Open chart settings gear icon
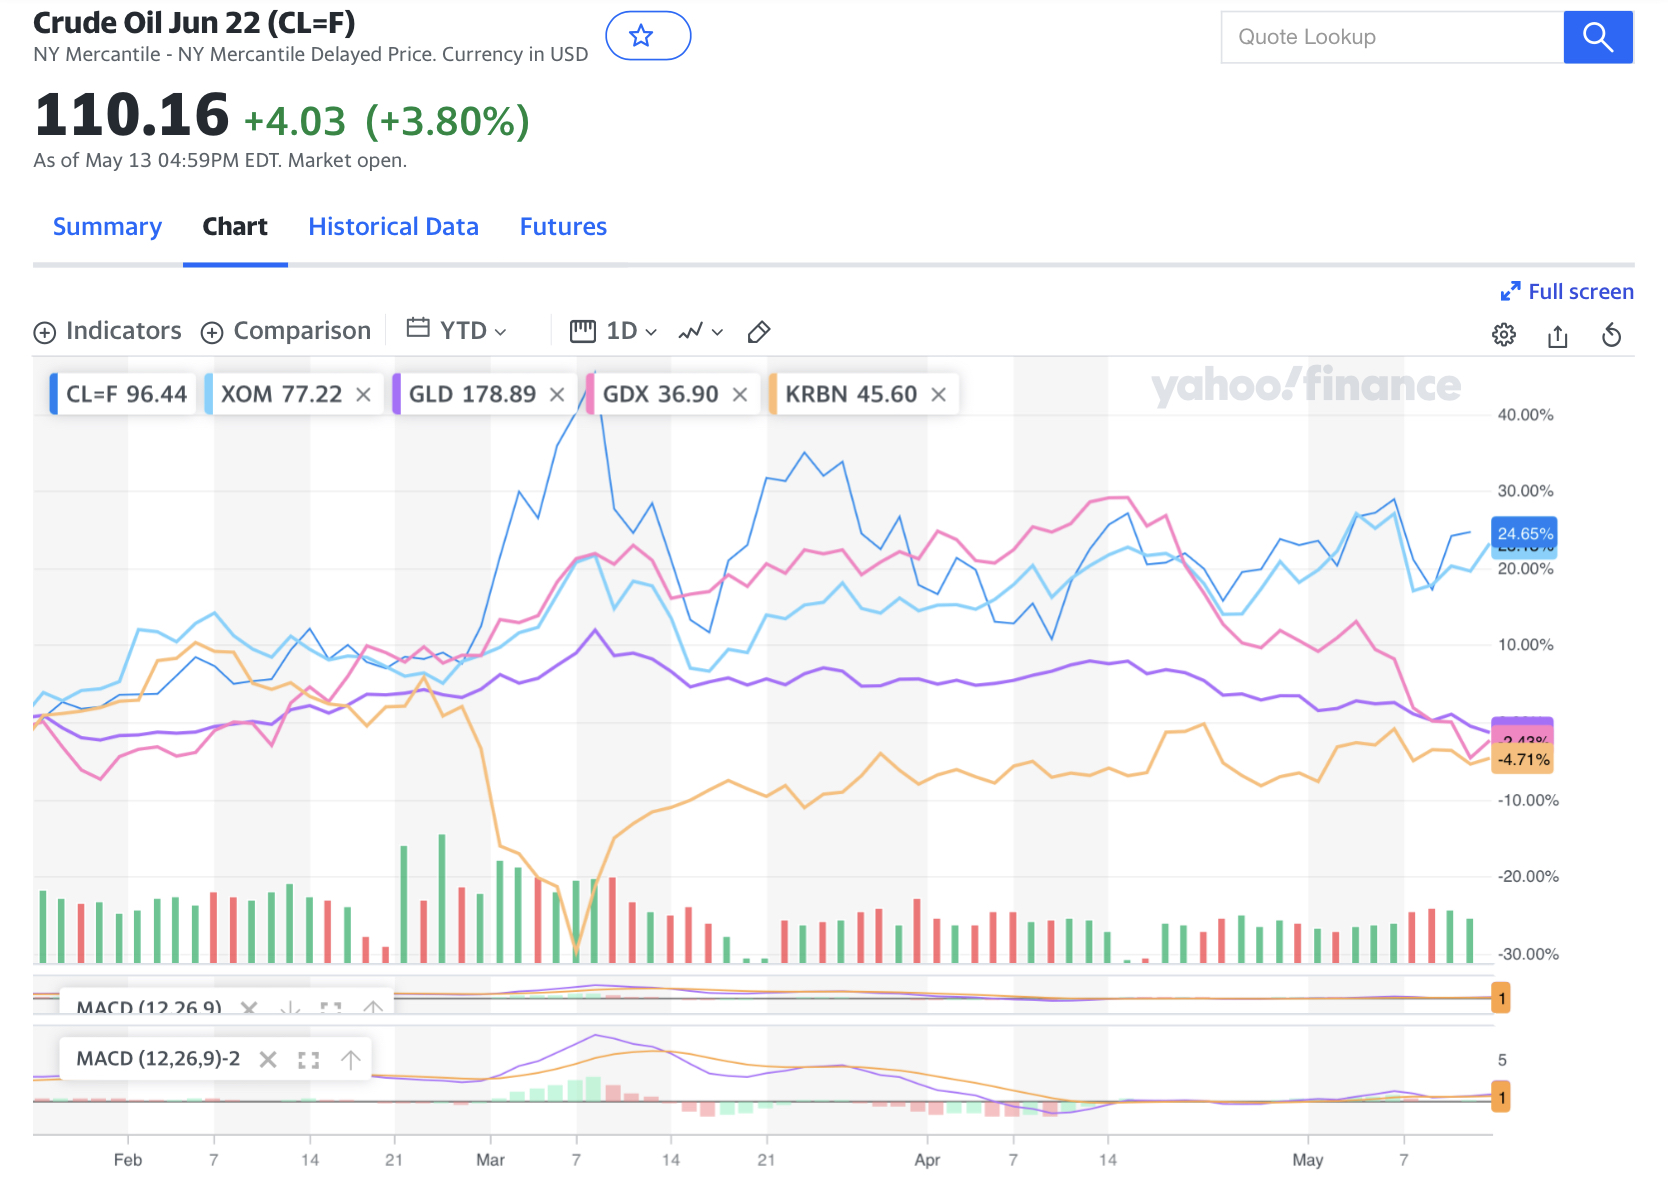 [x=1503, y=335]
